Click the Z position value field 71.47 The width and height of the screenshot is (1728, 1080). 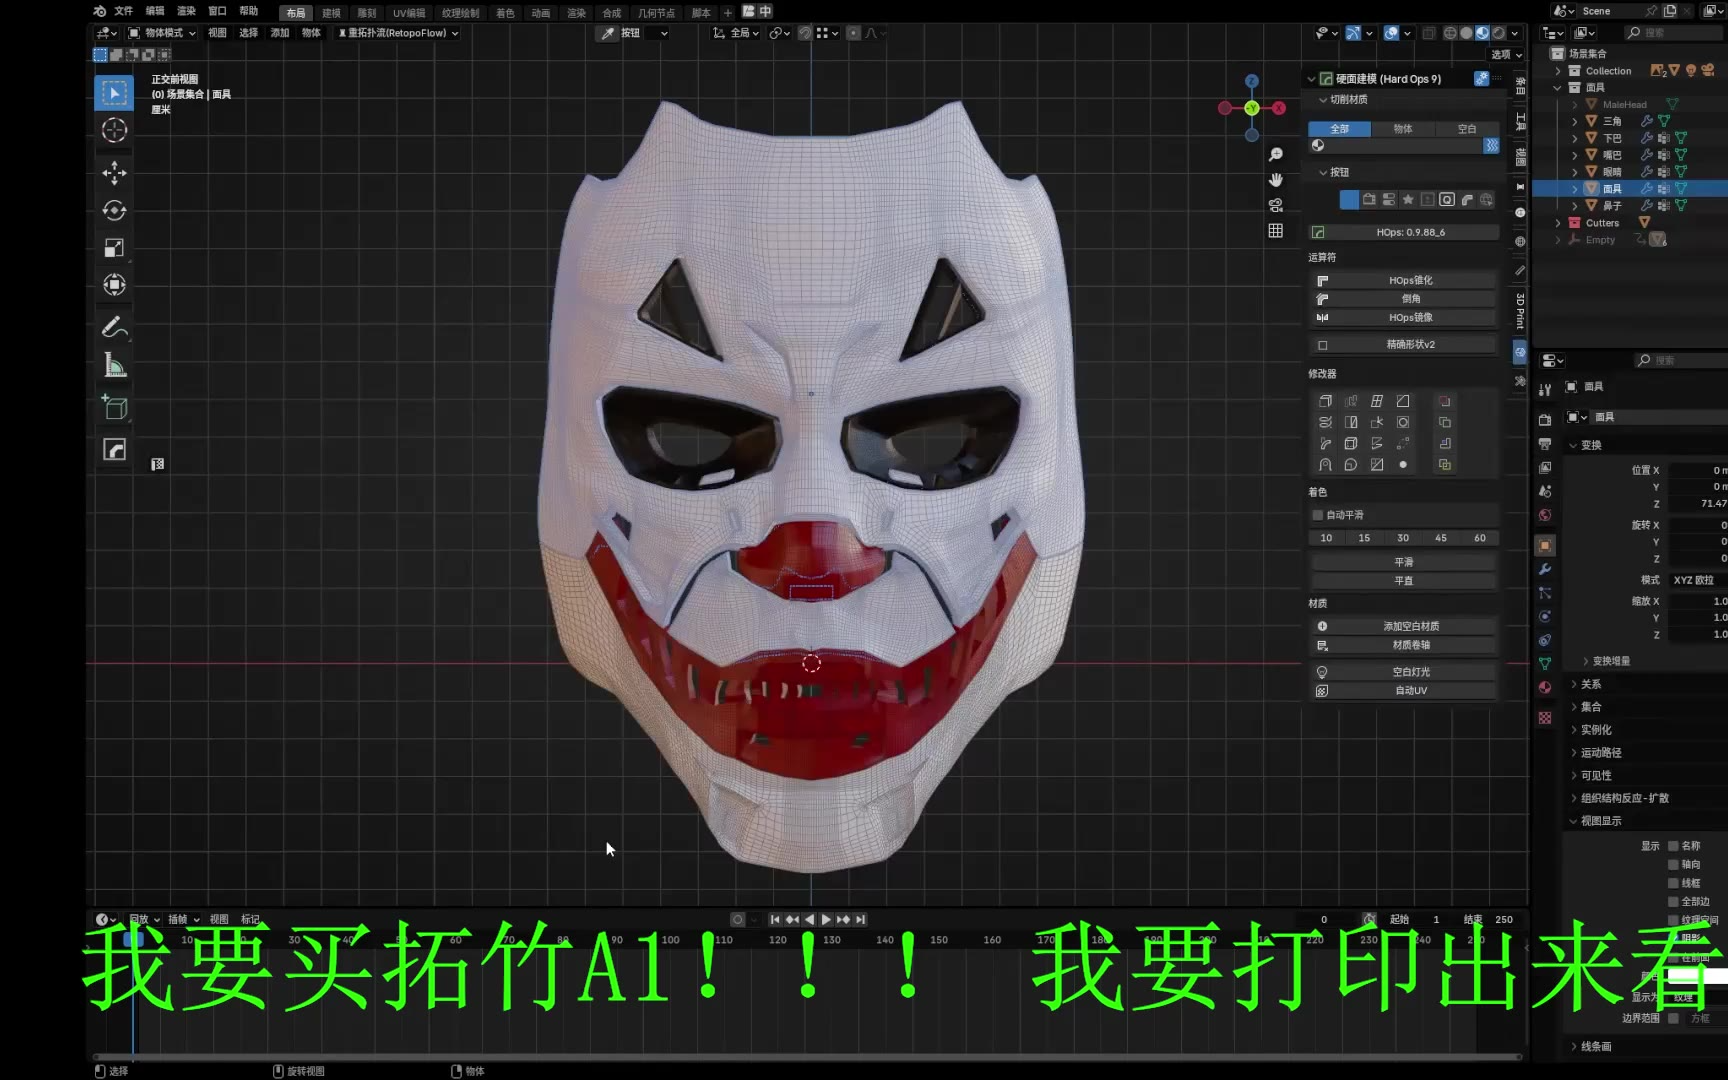pyautogui.click(x=1697, y=504)
